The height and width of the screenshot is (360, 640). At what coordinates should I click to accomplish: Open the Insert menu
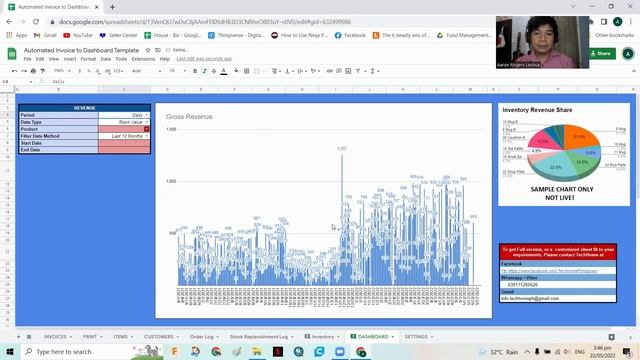(70, 59)
